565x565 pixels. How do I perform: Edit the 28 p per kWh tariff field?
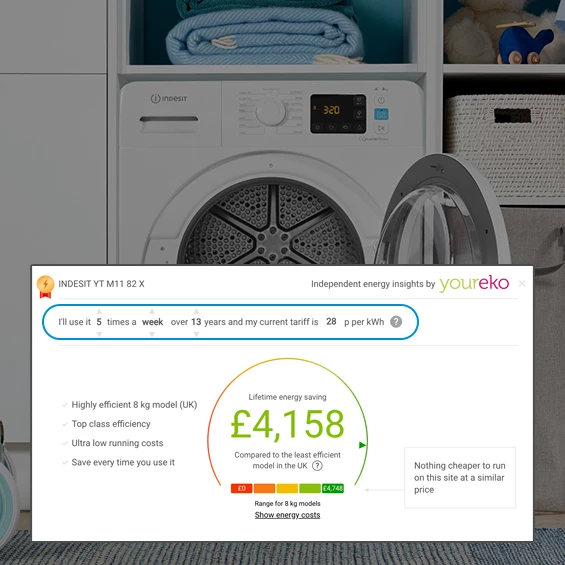pos(331,321)
